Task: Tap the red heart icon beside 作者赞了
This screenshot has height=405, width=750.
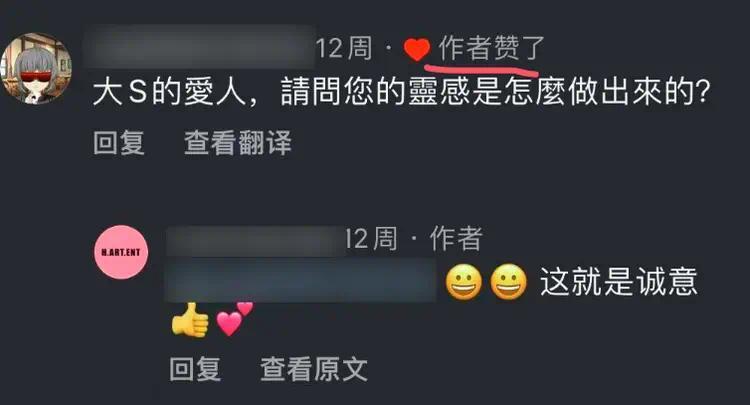Action: [x=417, y=49]
